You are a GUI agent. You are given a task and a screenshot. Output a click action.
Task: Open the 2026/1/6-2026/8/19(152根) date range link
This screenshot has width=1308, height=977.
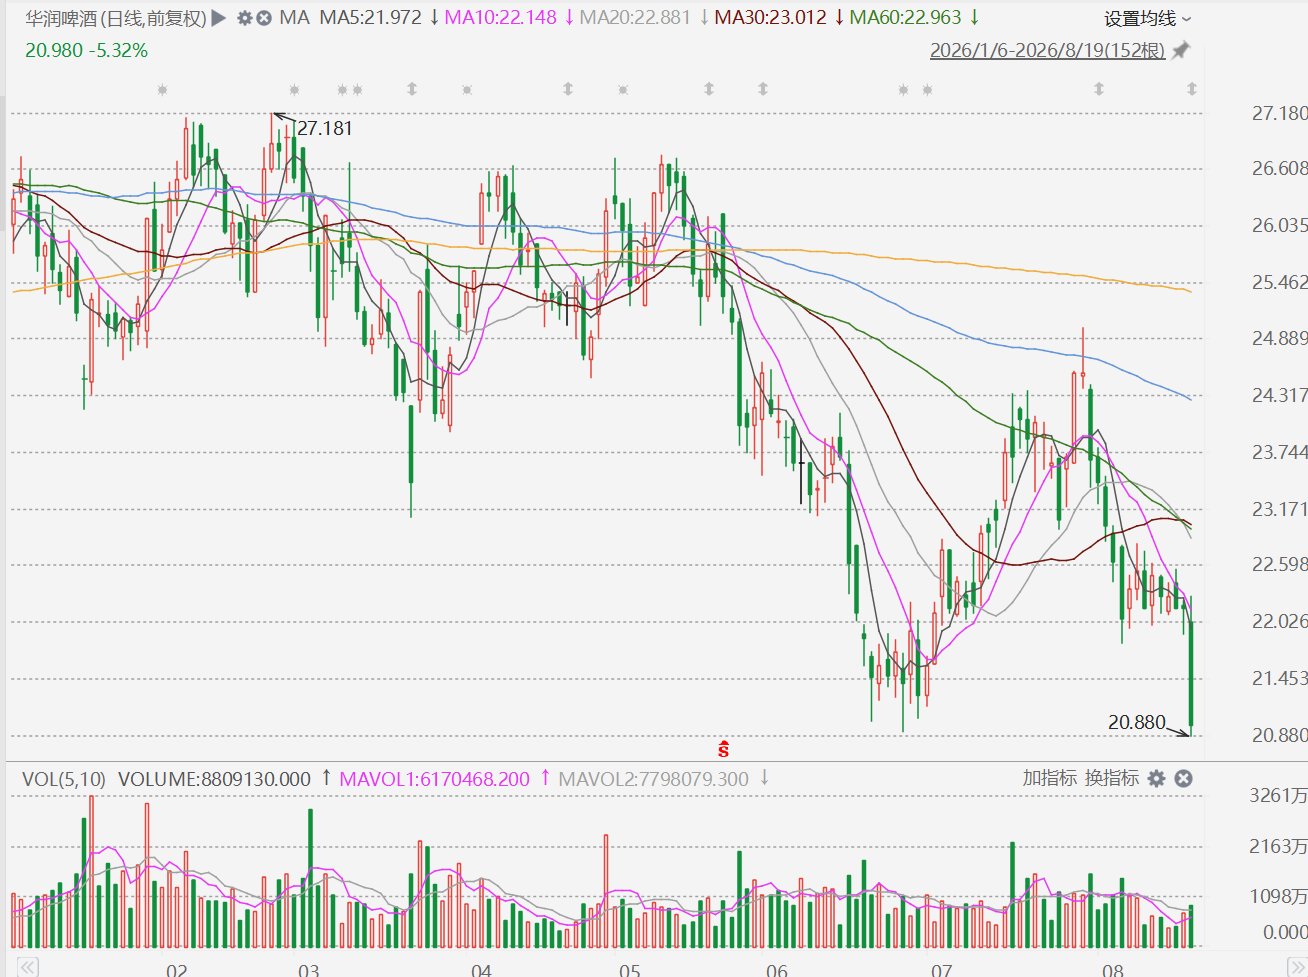[1048, 50]
